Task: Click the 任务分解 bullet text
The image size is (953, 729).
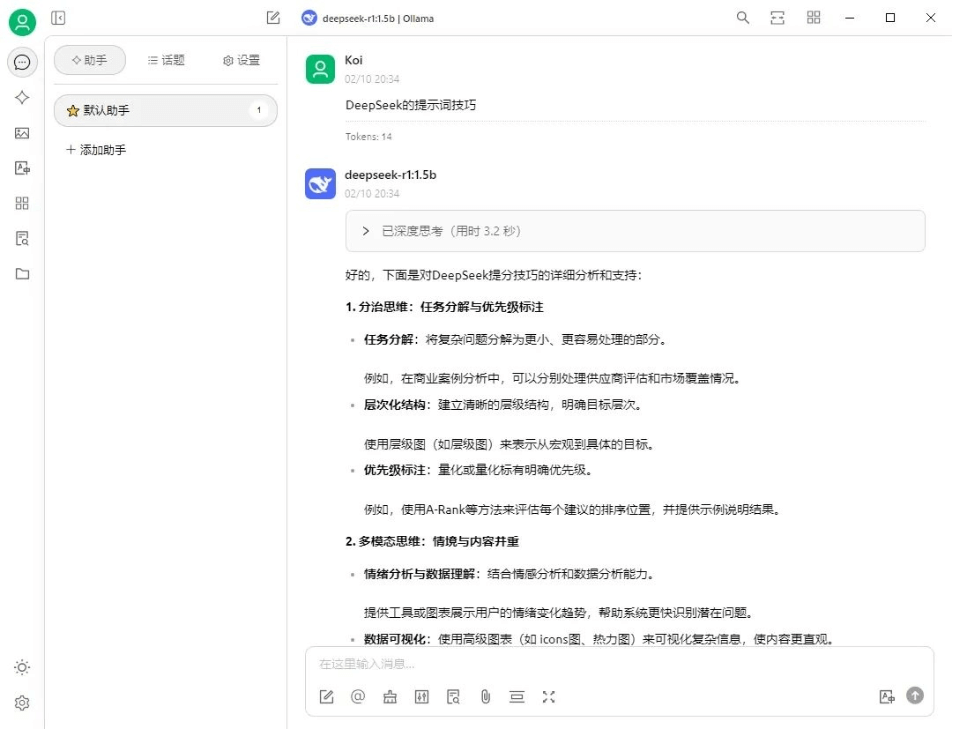Action: [515, 339]
